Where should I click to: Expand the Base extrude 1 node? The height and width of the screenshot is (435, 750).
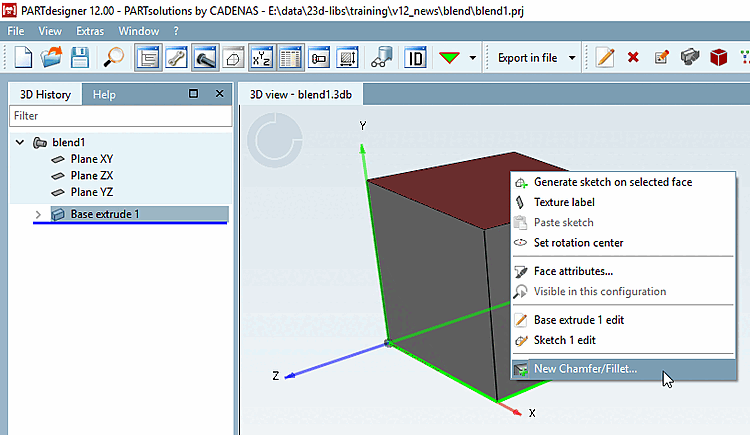click(38, 214)
